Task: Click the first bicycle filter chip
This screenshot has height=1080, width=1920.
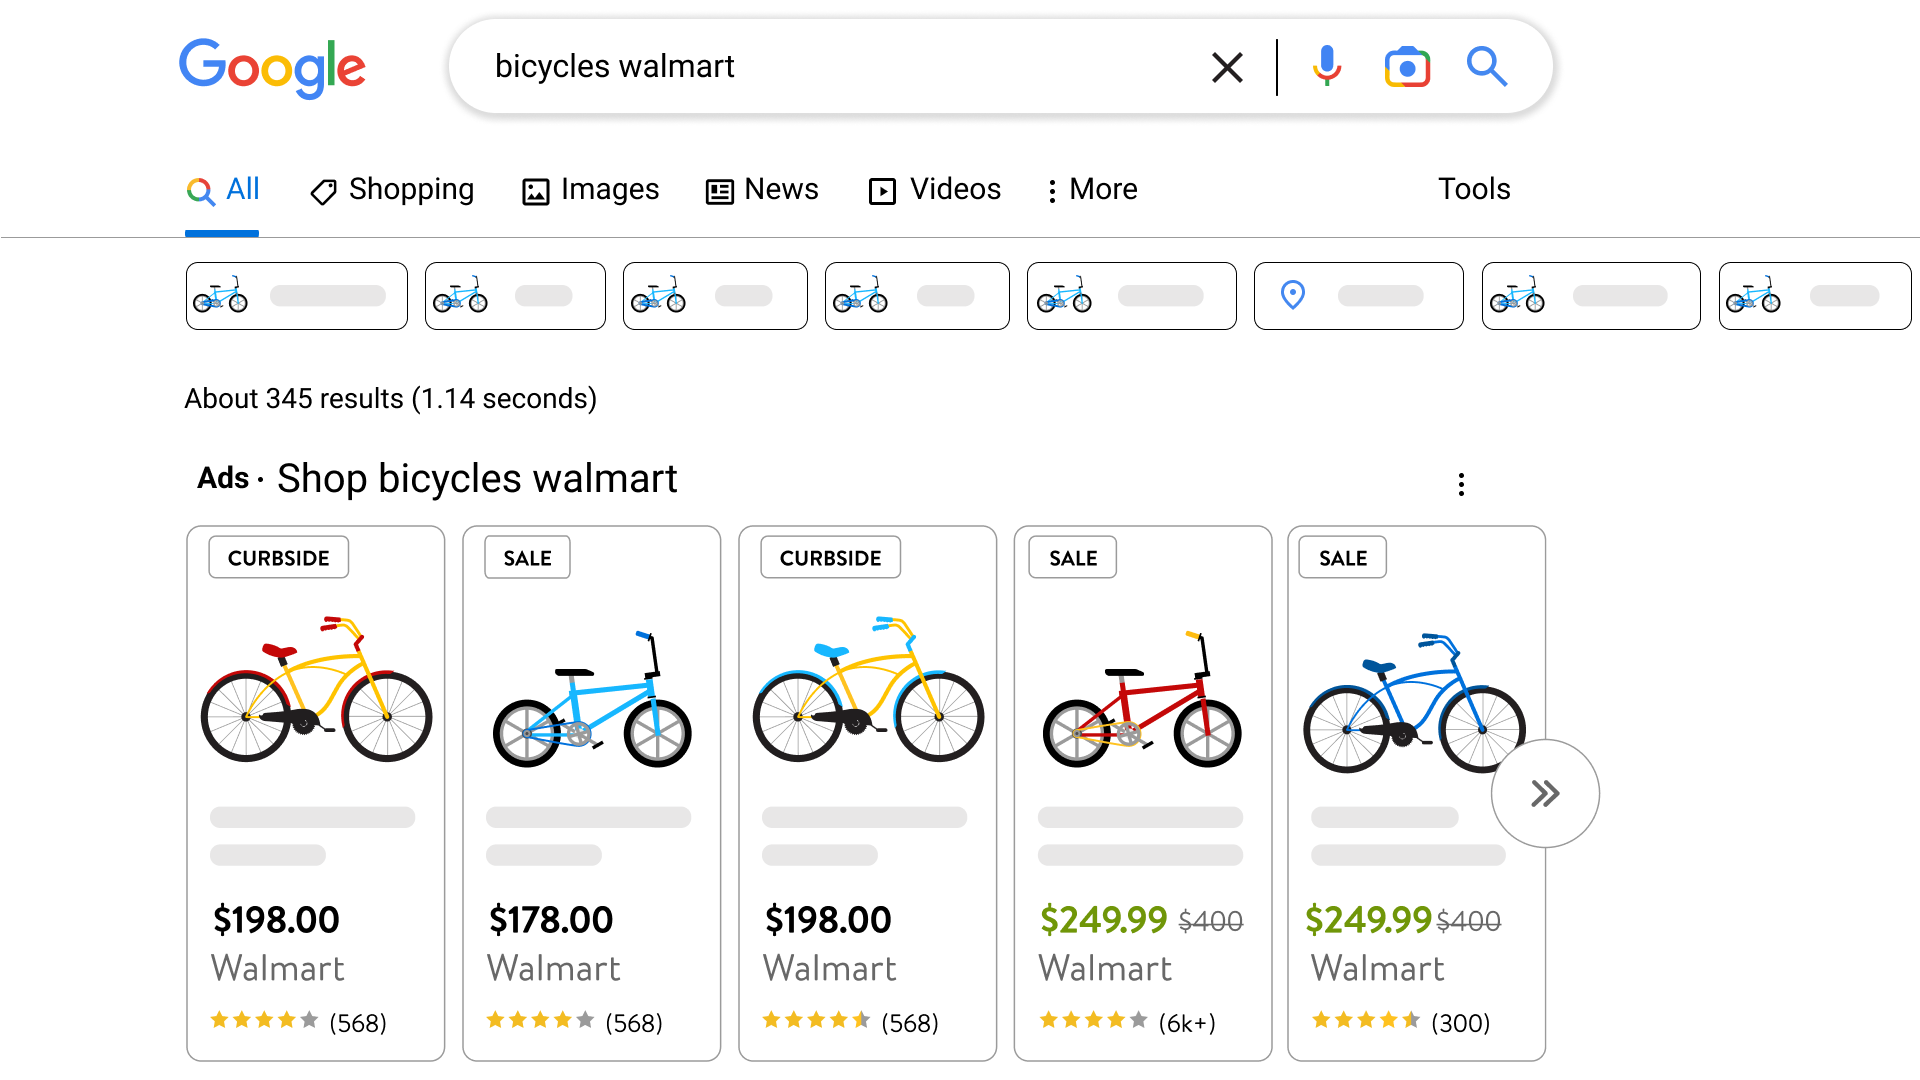Action: [x=296, y=296]
